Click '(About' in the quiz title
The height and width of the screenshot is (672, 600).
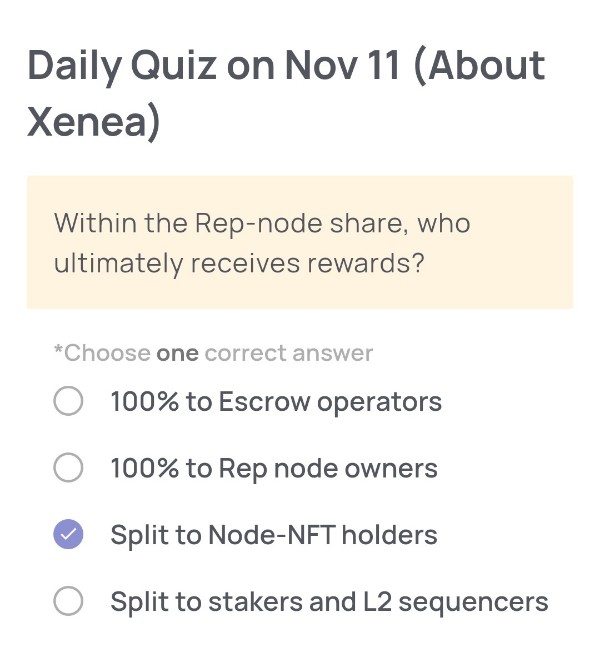click(478, 66)
